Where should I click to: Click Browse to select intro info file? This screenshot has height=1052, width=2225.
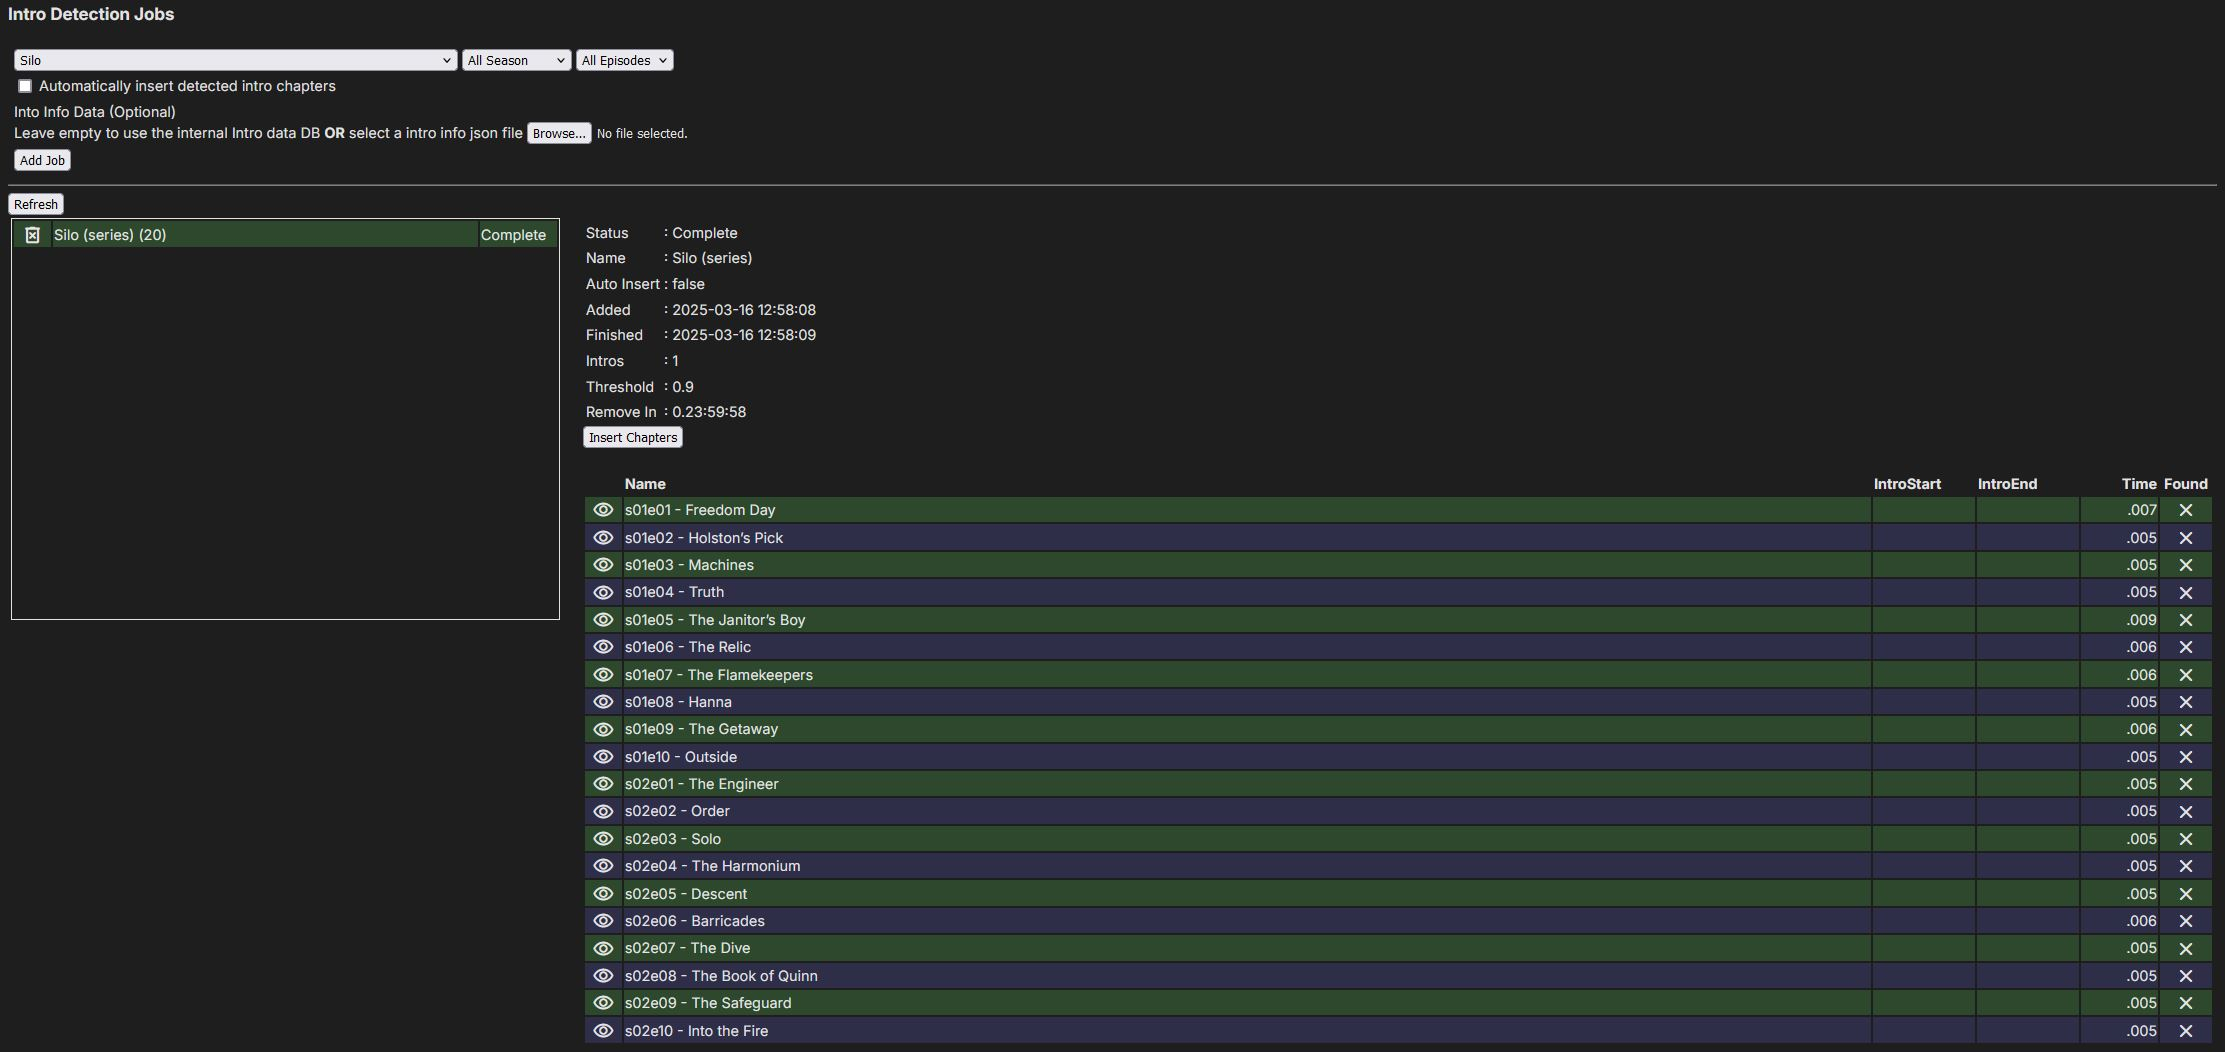click(x=558, y=134)
